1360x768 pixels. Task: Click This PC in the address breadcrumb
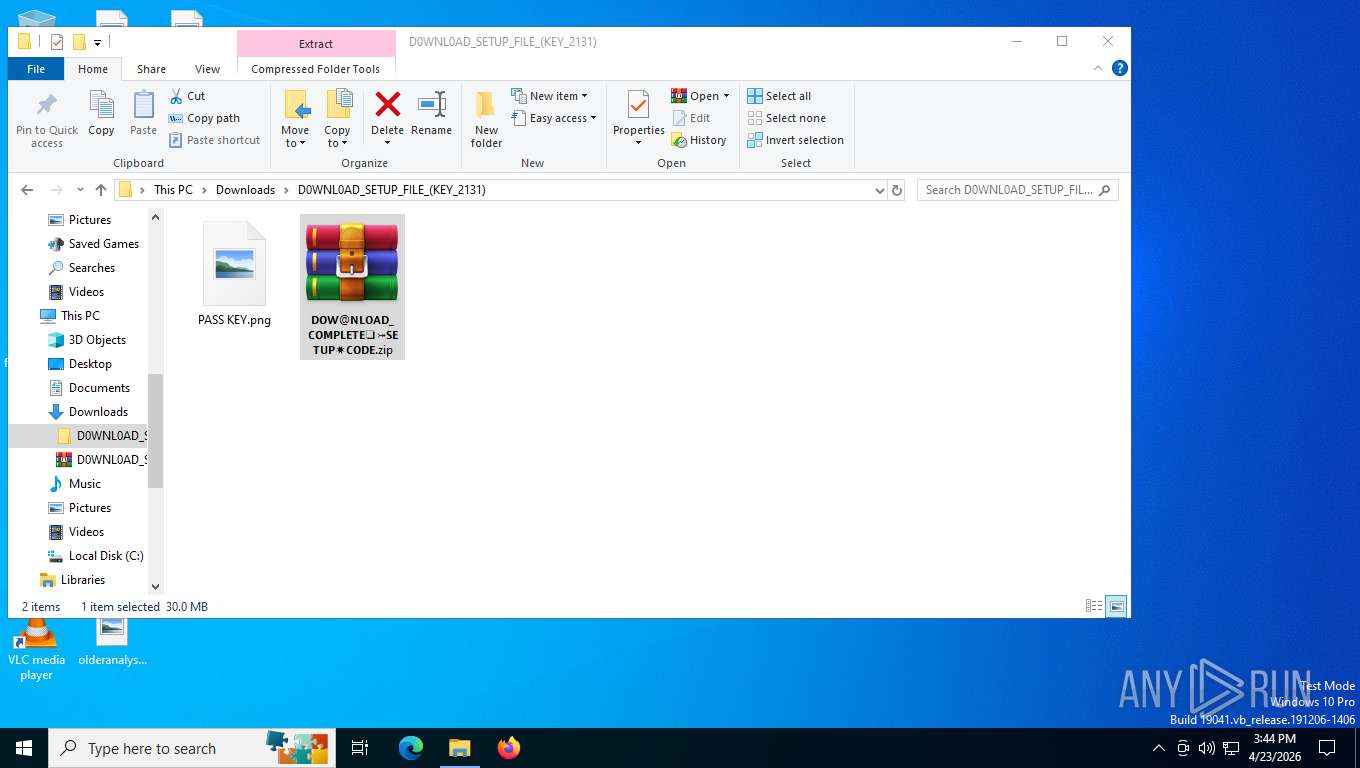pyautogui.click(x=173, y=190)
